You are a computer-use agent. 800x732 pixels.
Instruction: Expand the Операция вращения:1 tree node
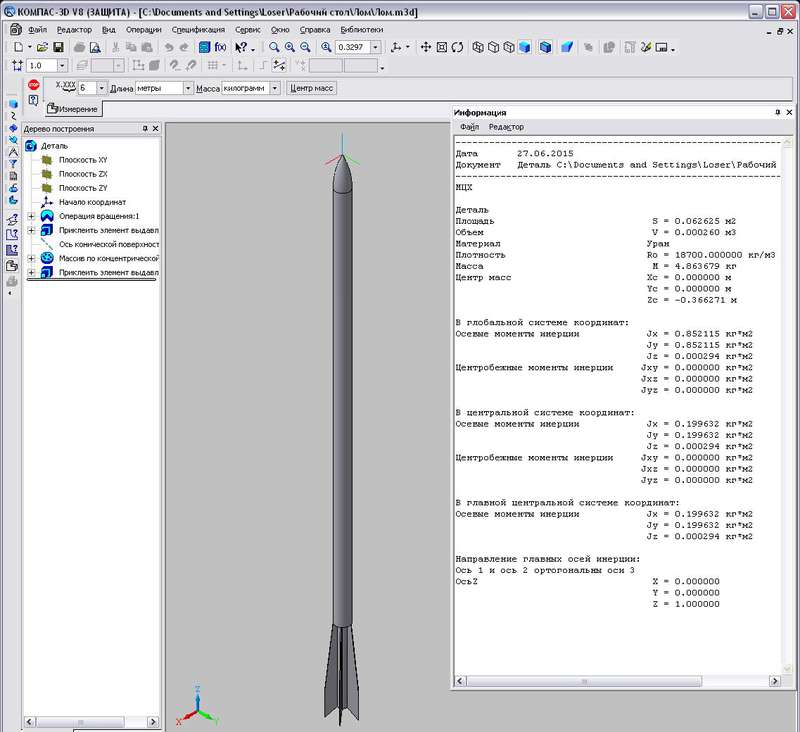(31, 216)
